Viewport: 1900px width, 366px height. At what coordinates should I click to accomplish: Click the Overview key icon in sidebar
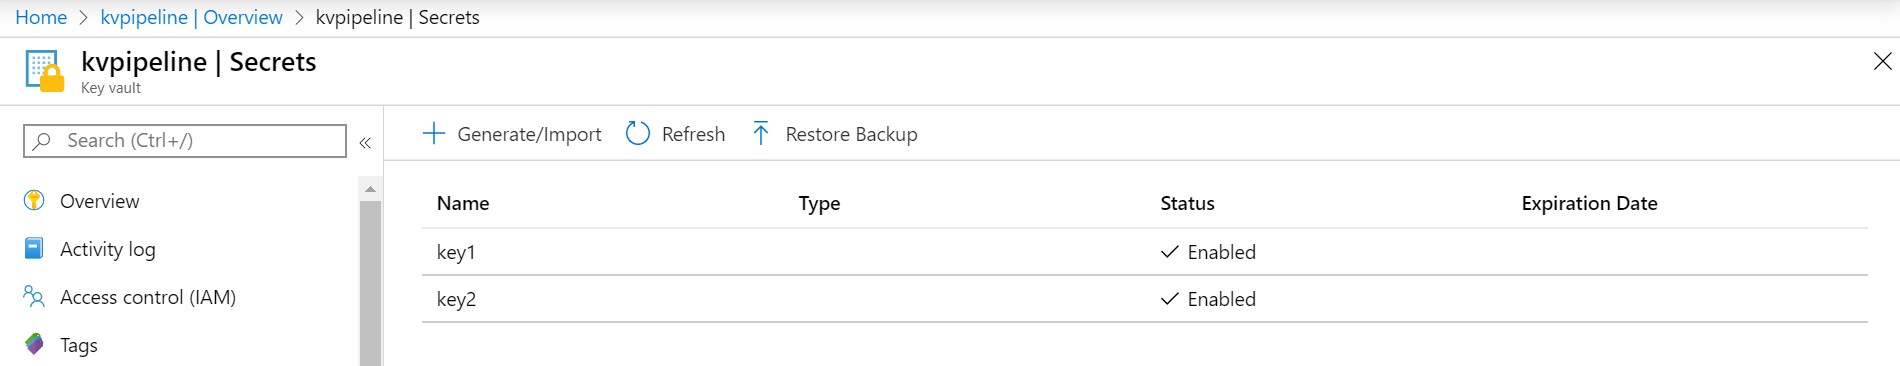[34, 200]
